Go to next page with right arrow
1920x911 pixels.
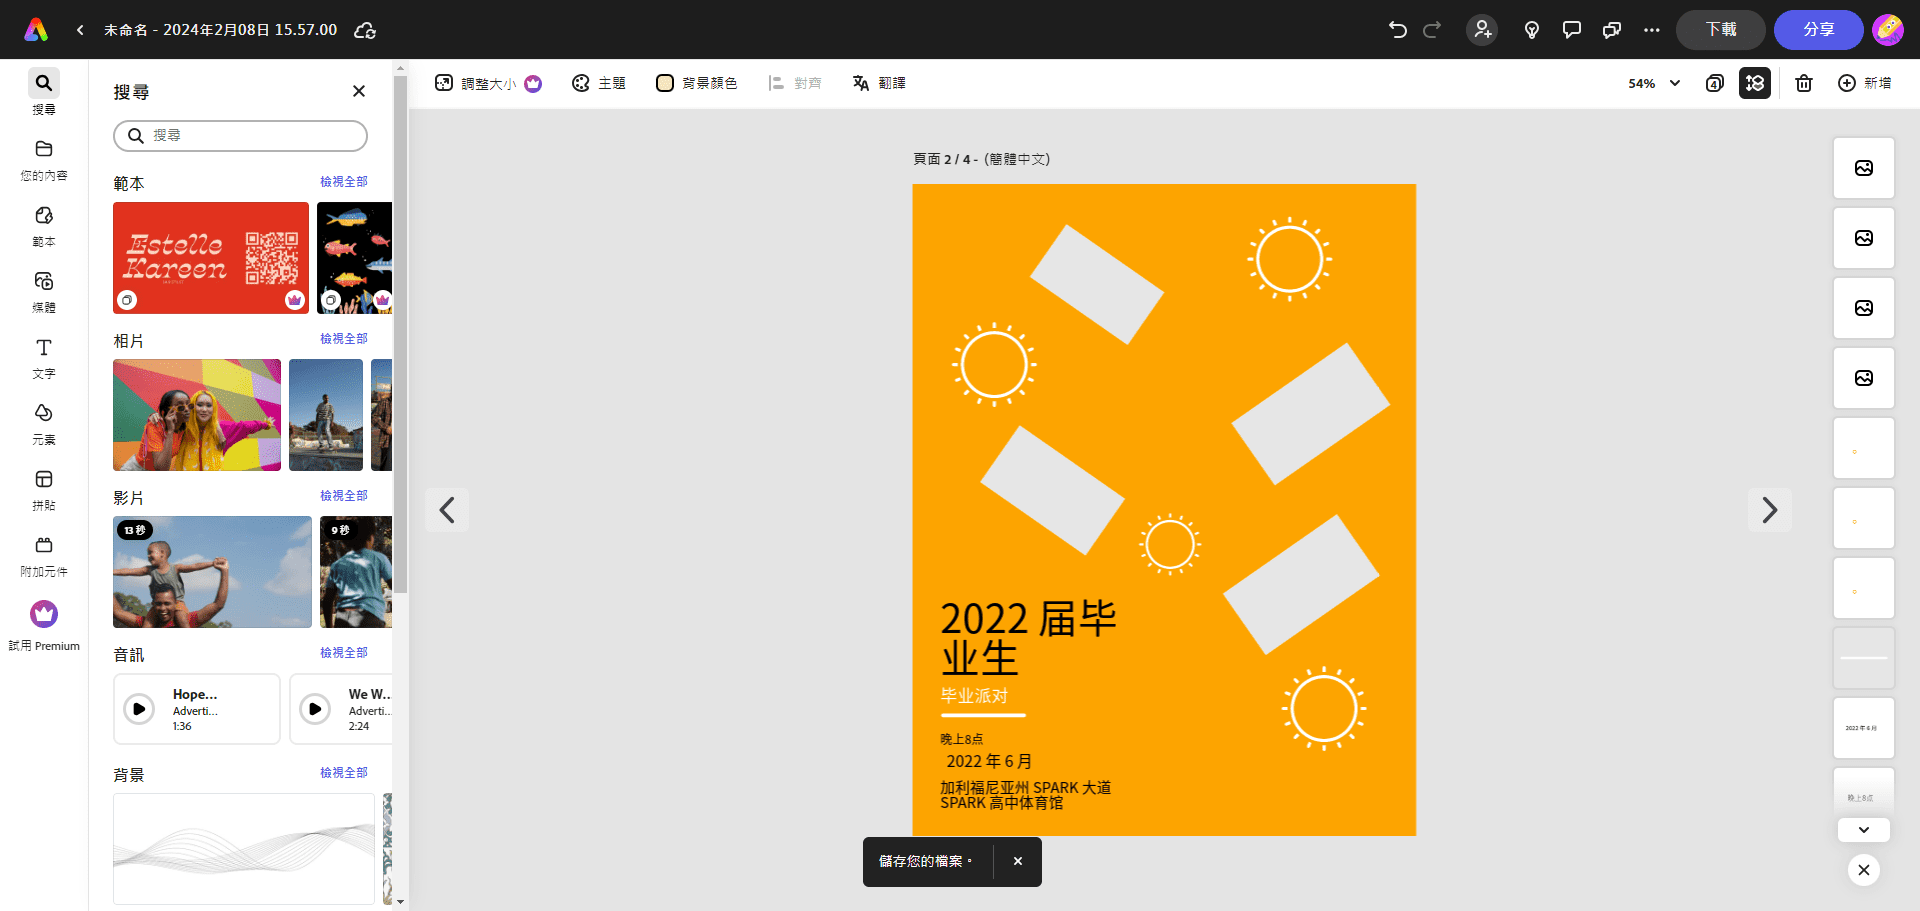pos(1769,510)
